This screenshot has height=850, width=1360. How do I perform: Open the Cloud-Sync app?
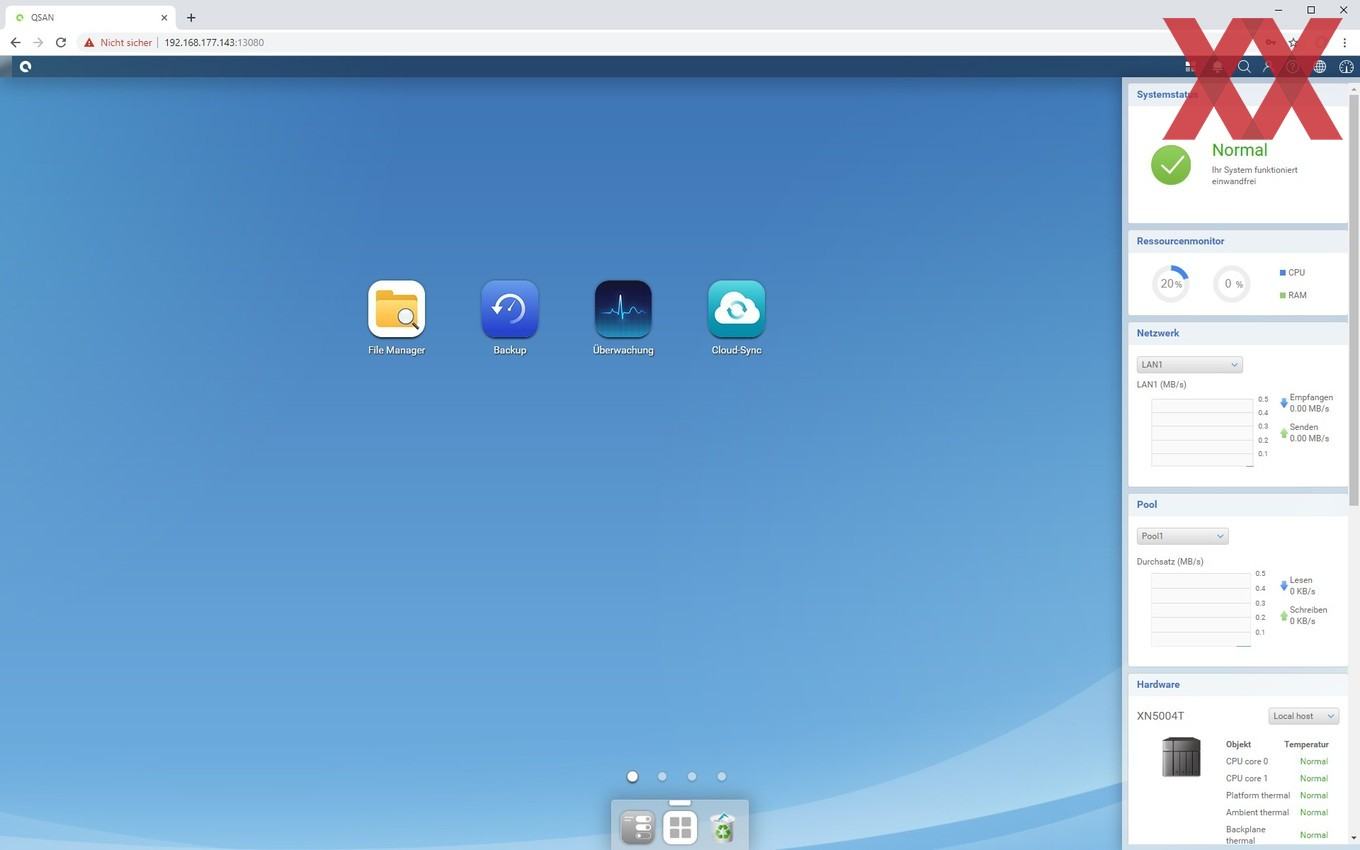(x=736, y=309)
